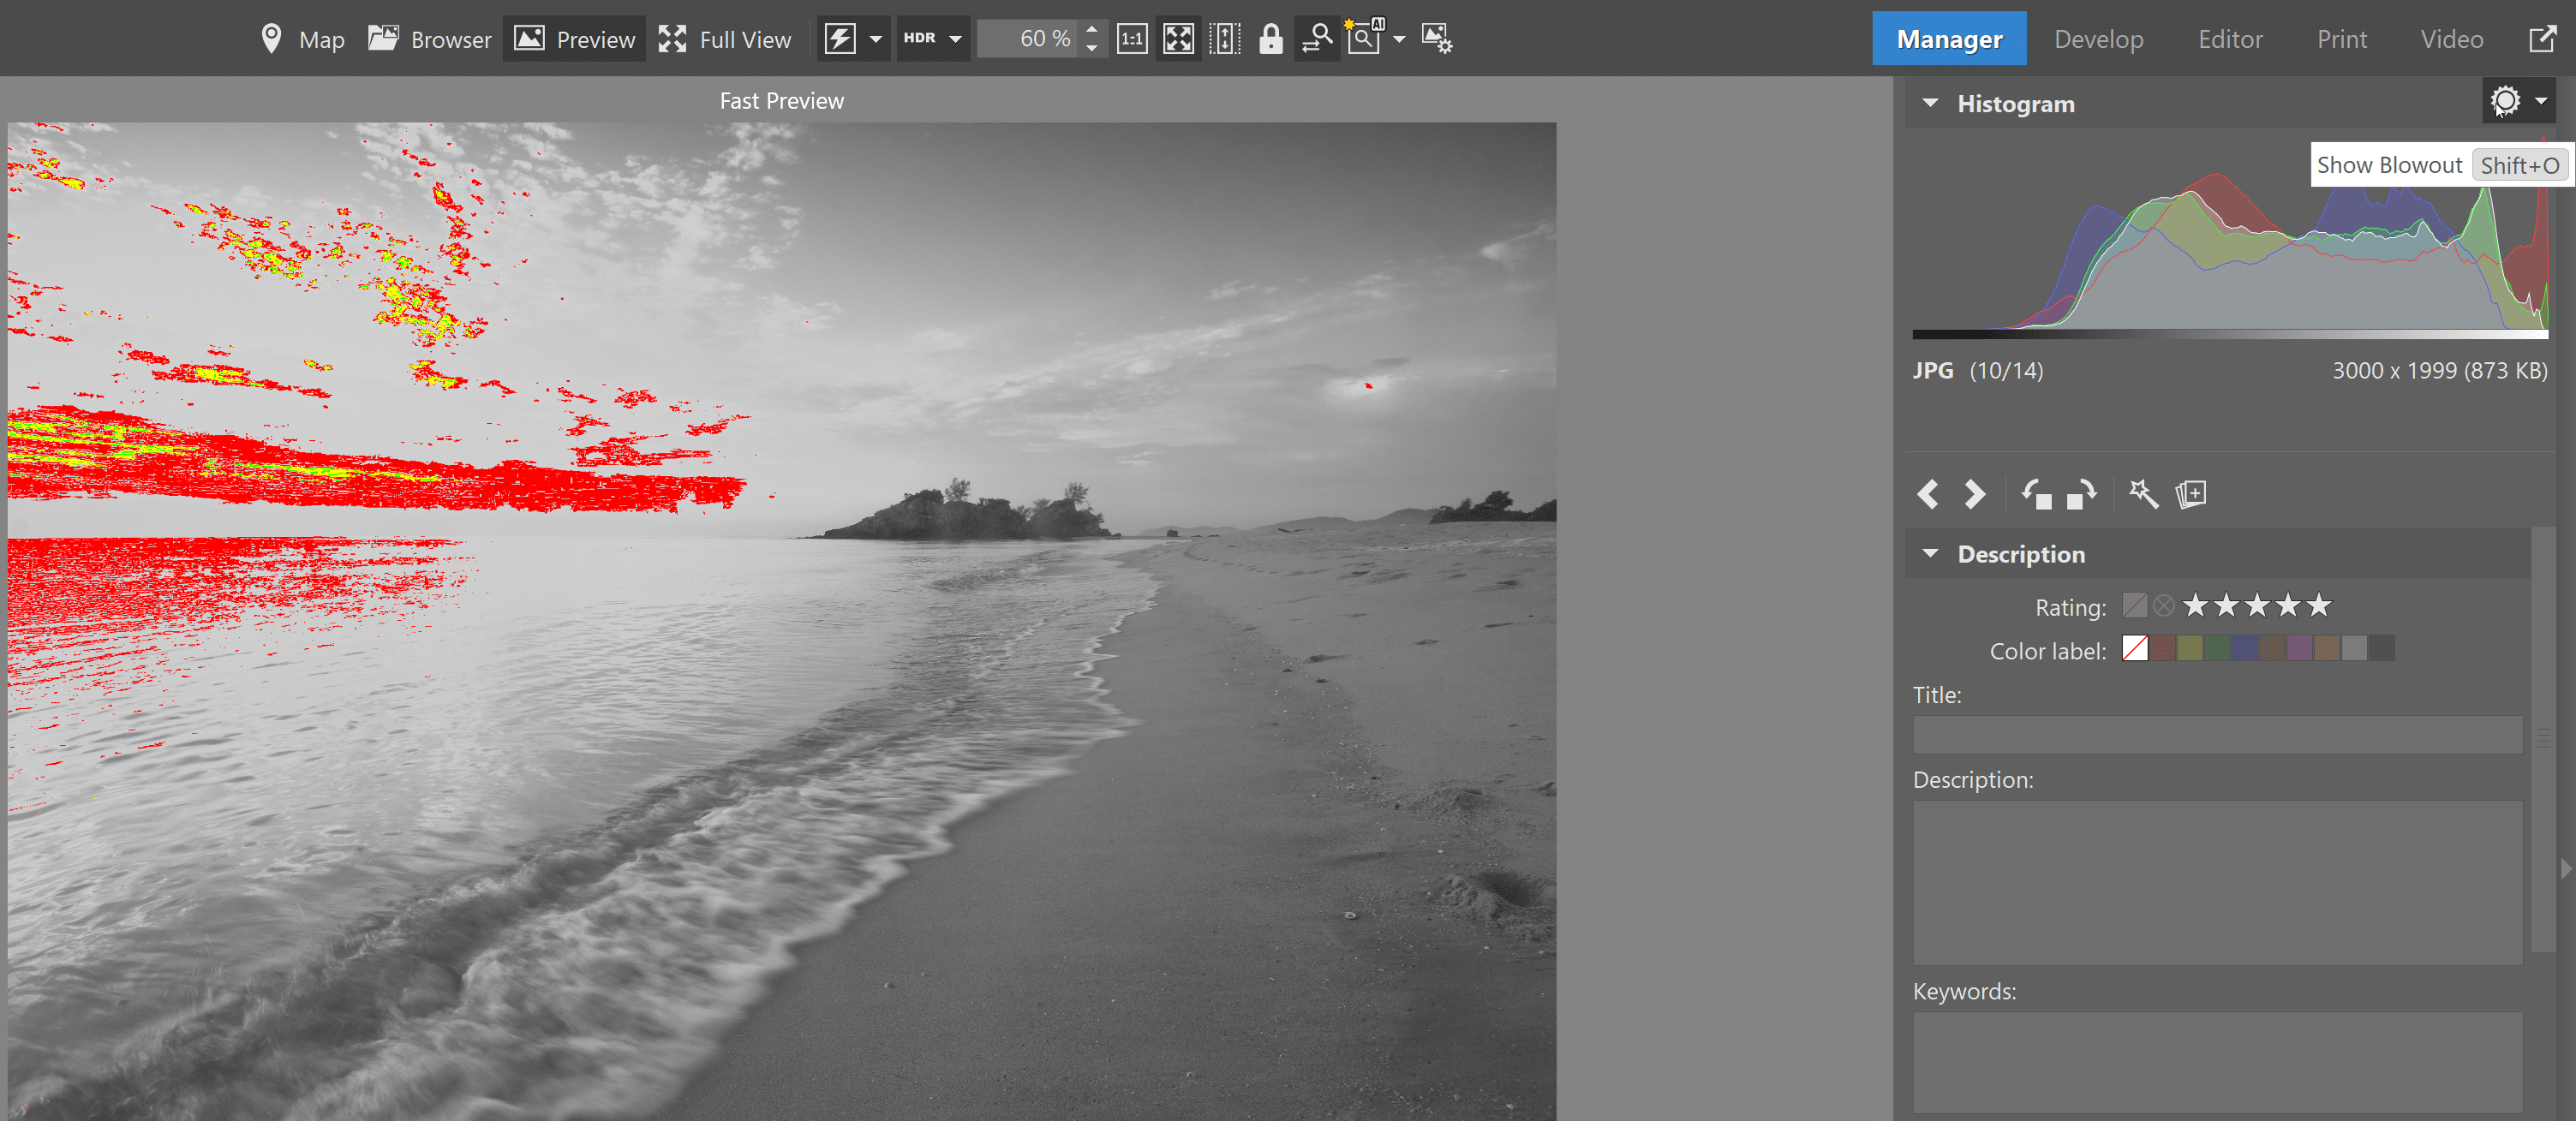Image resolution: width=2576 pixels, height=1121 pixels.
Task: Open the Editor tab
Action: (x=2229, y=39)
